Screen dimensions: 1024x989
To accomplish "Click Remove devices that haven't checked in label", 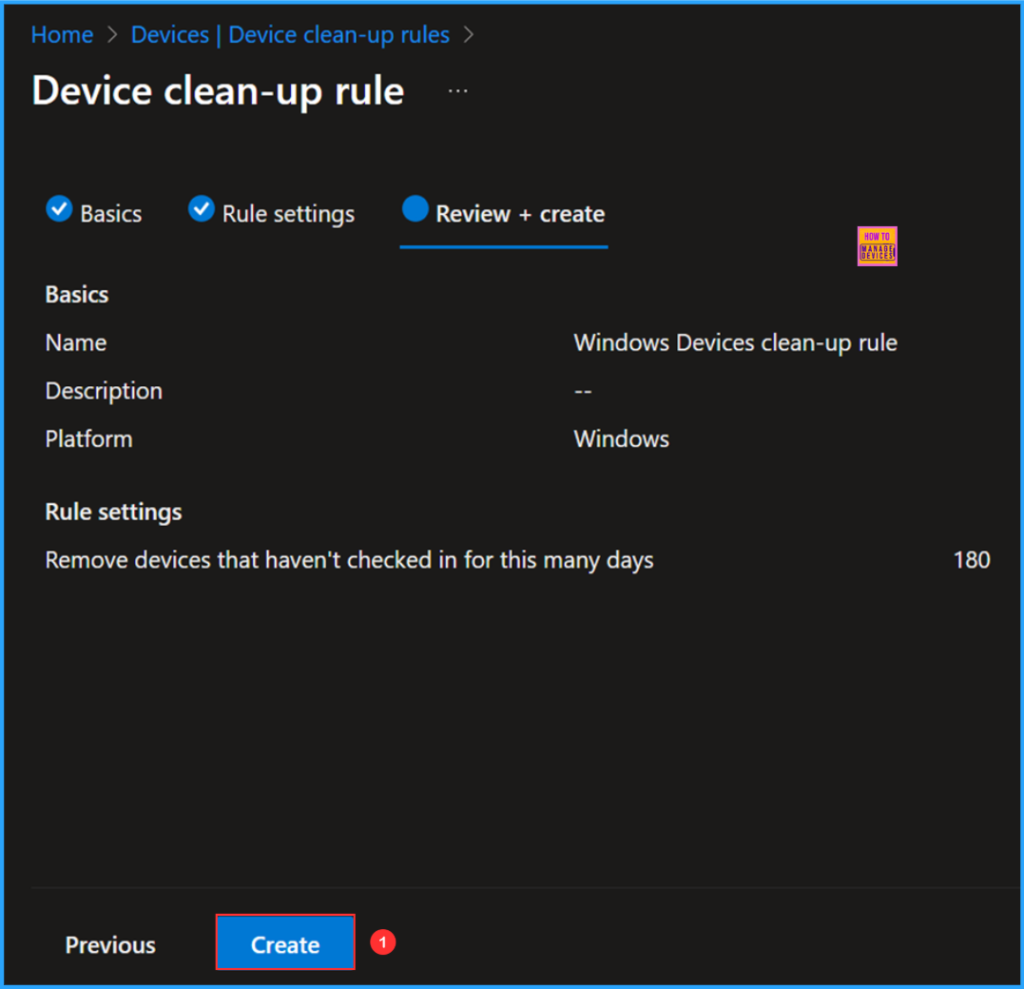I will 349,560.
